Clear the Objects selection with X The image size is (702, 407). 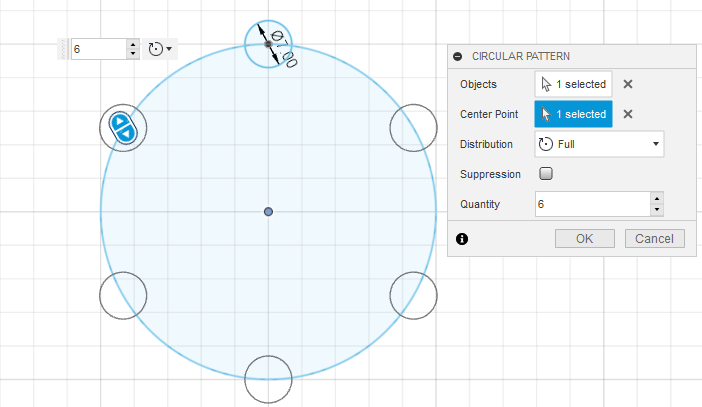(628, 84)
